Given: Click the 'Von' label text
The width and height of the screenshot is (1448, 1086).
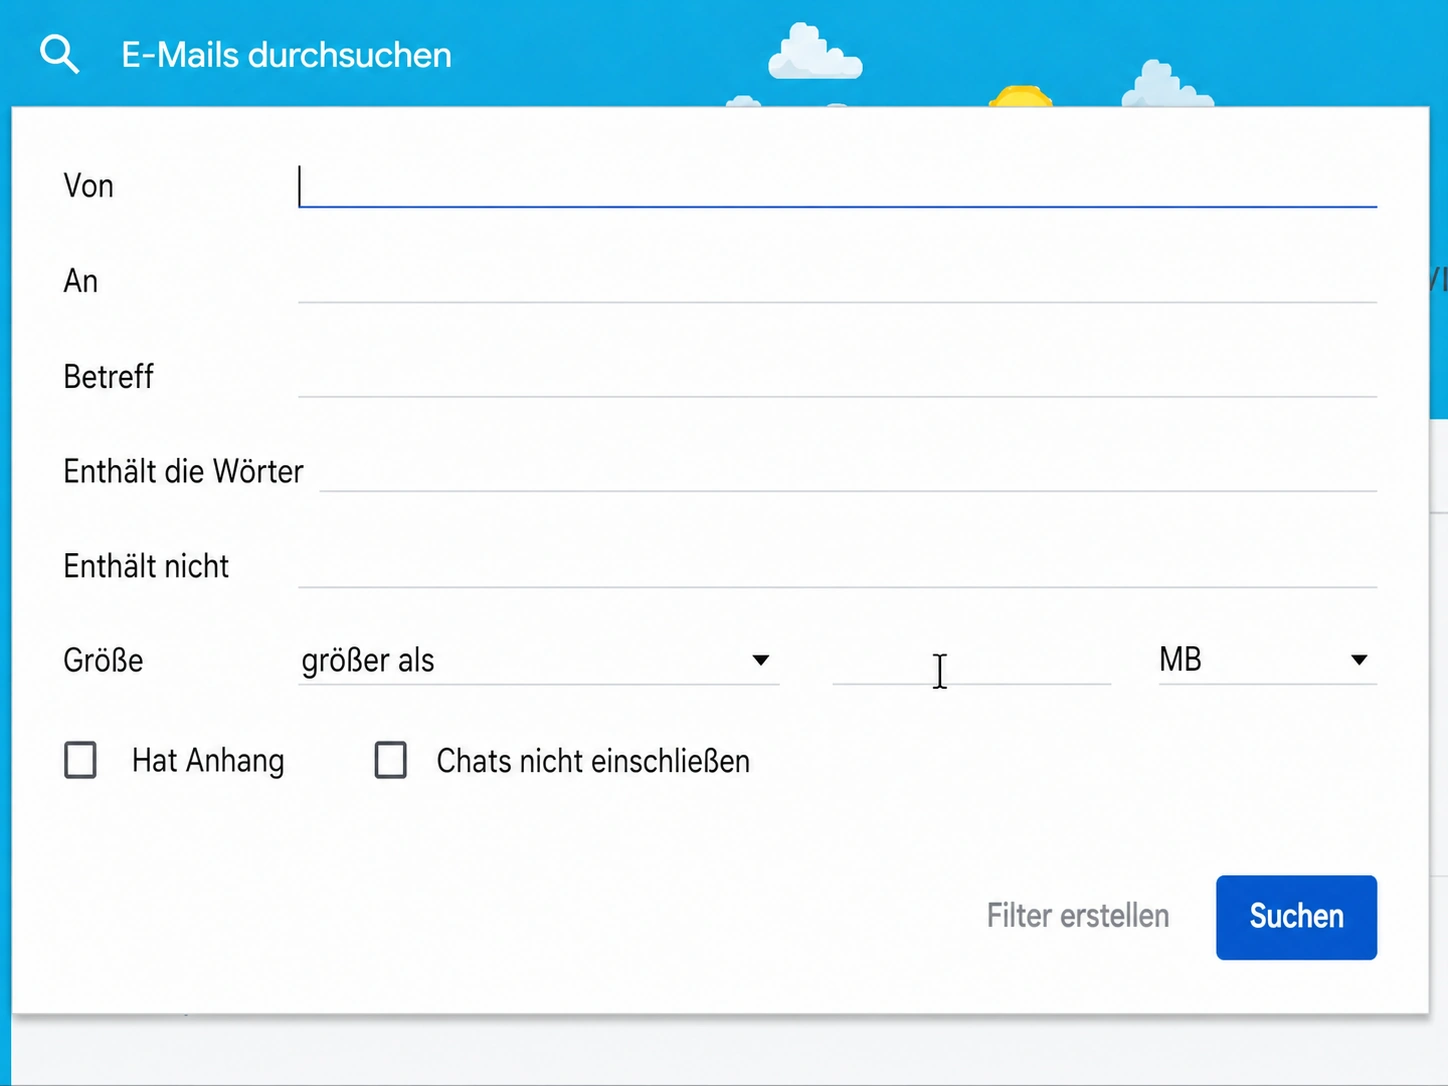Looking at the screenshot, I should click(x=88, y=186).
